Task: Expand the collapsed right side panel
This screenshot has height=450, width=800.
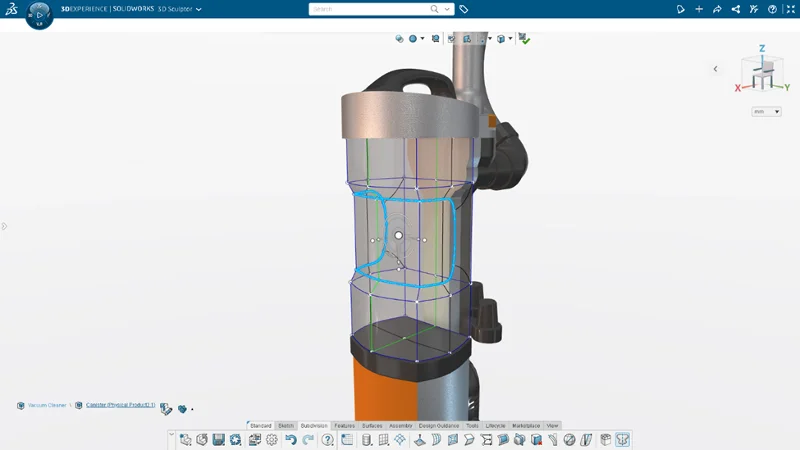Action: [714, 69]
